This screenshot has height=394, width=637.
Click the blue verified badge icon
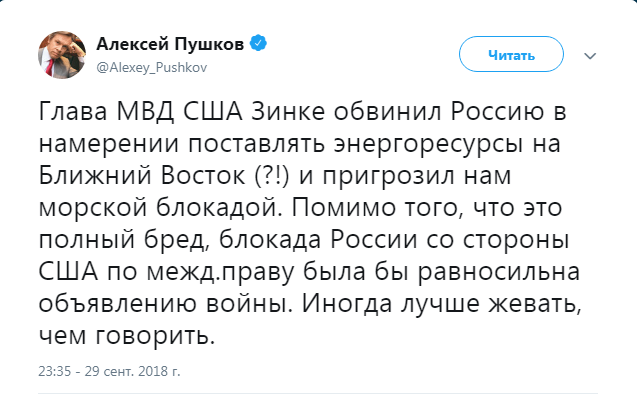(258, 43)
